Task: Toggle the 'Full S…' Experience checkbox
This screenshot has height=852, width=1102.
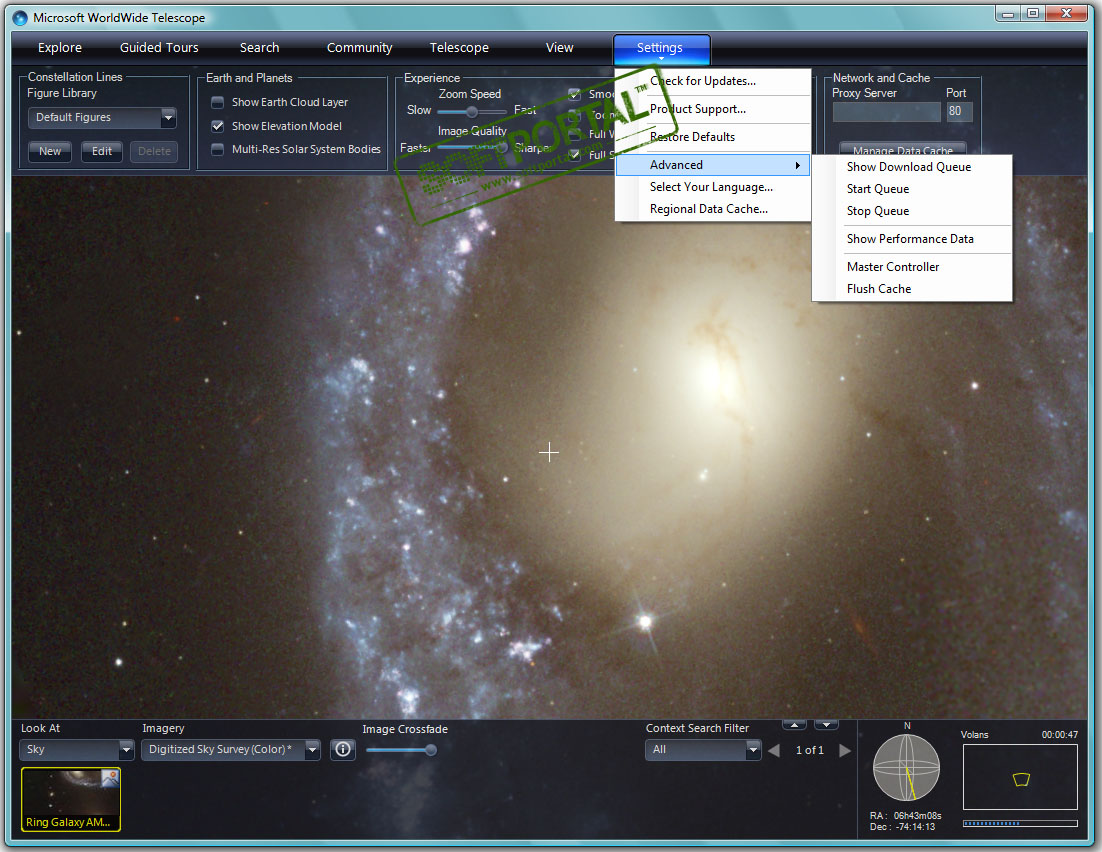Action: pos(575,155)
